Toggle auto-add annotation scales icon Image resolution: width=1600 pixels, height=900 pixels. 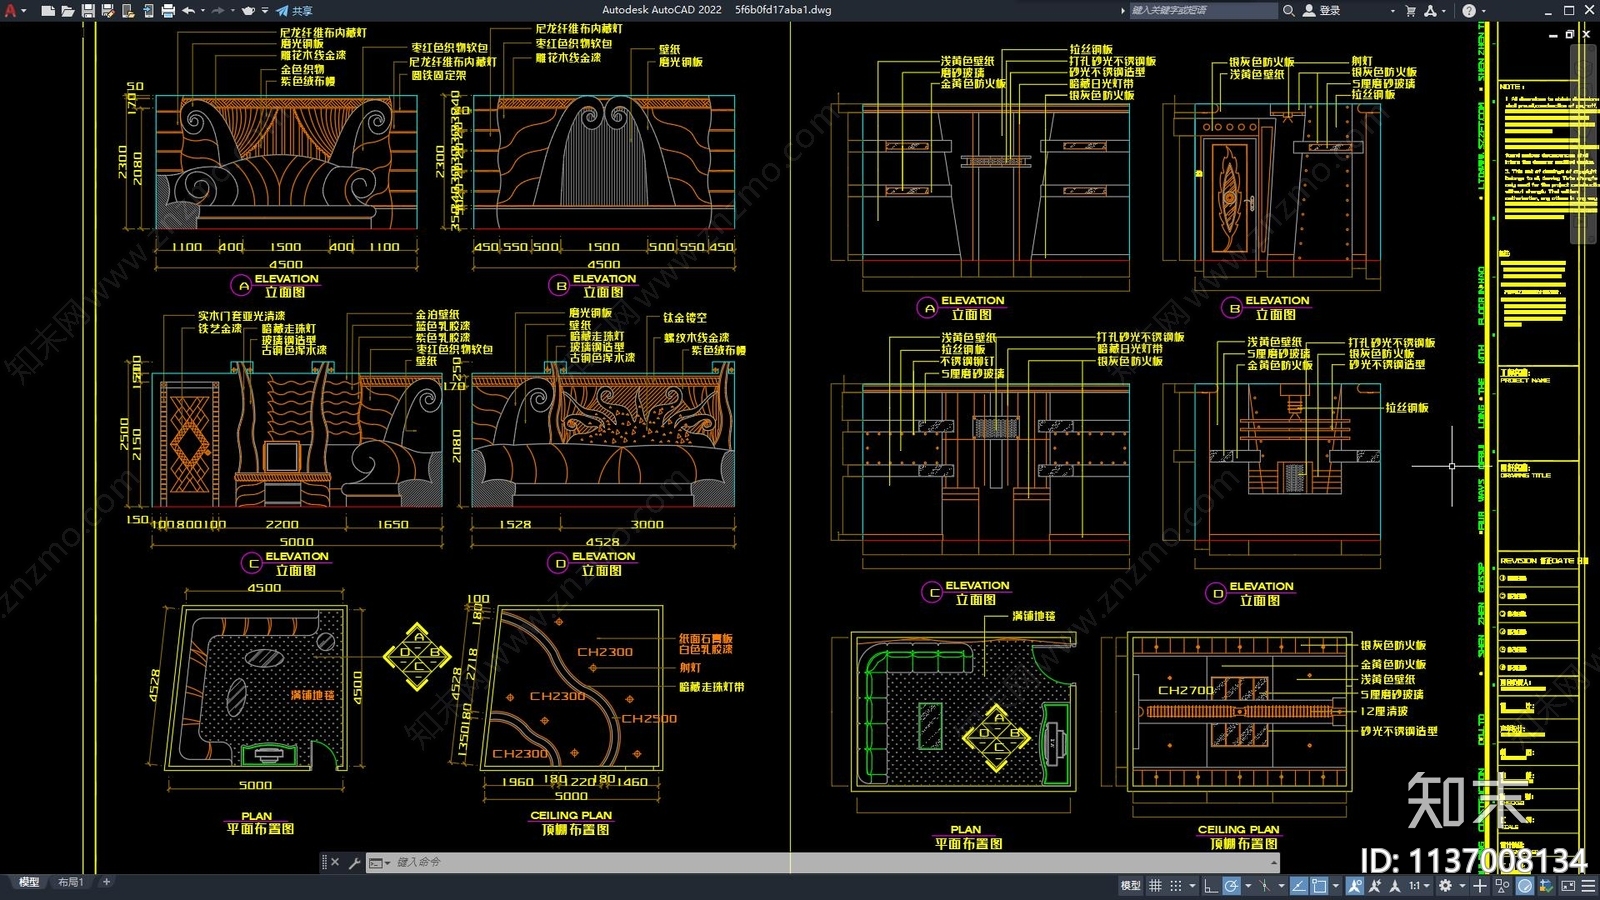[x=1375, y=886]
